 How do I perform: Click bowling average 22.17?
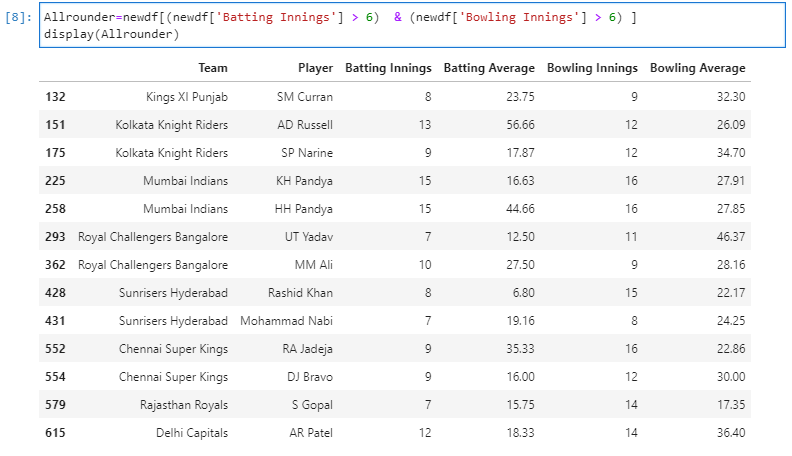(731, 293)
